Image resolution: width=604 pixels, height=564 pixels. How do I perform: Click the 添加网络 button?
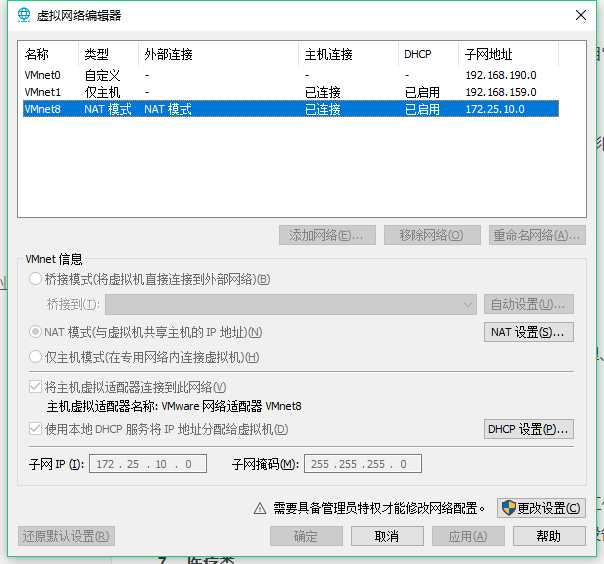pyautogui.click(x=327, y=235)
